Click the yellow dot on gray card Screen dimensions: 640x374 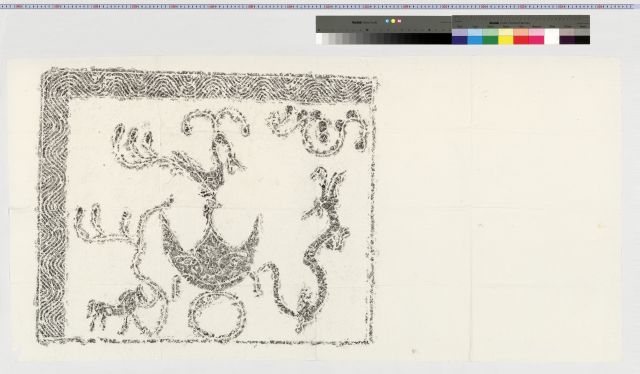click(393, 21)
